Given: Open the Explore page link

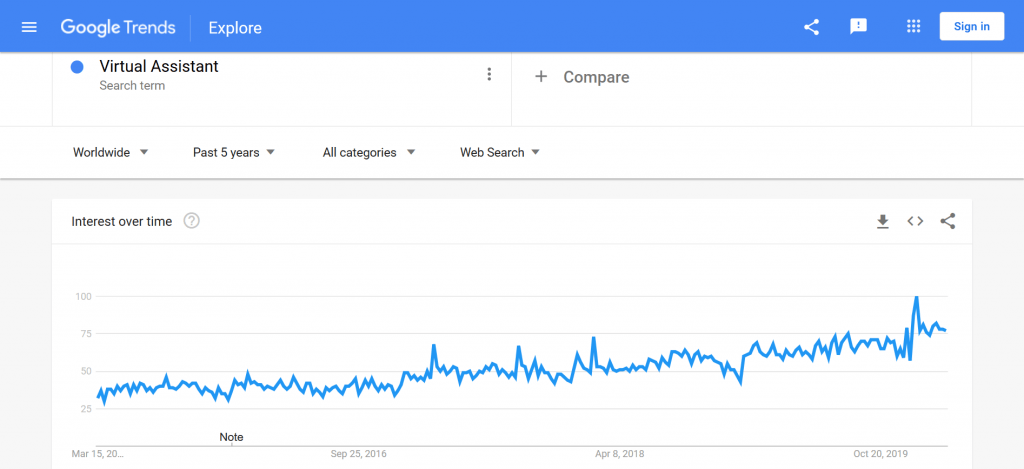Looking at the screenshot, I should (235, 28).
